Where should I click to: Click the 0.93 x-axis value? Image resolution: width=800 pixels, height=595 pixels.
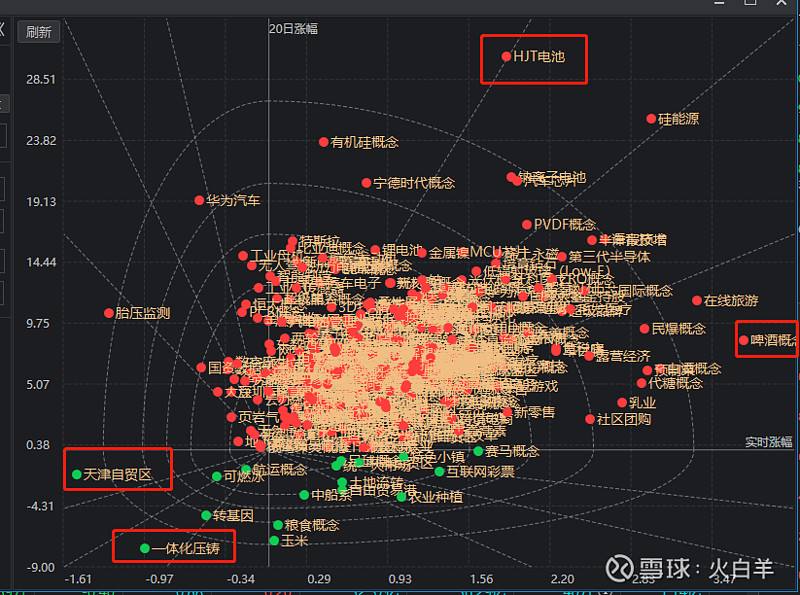point(400,579)
